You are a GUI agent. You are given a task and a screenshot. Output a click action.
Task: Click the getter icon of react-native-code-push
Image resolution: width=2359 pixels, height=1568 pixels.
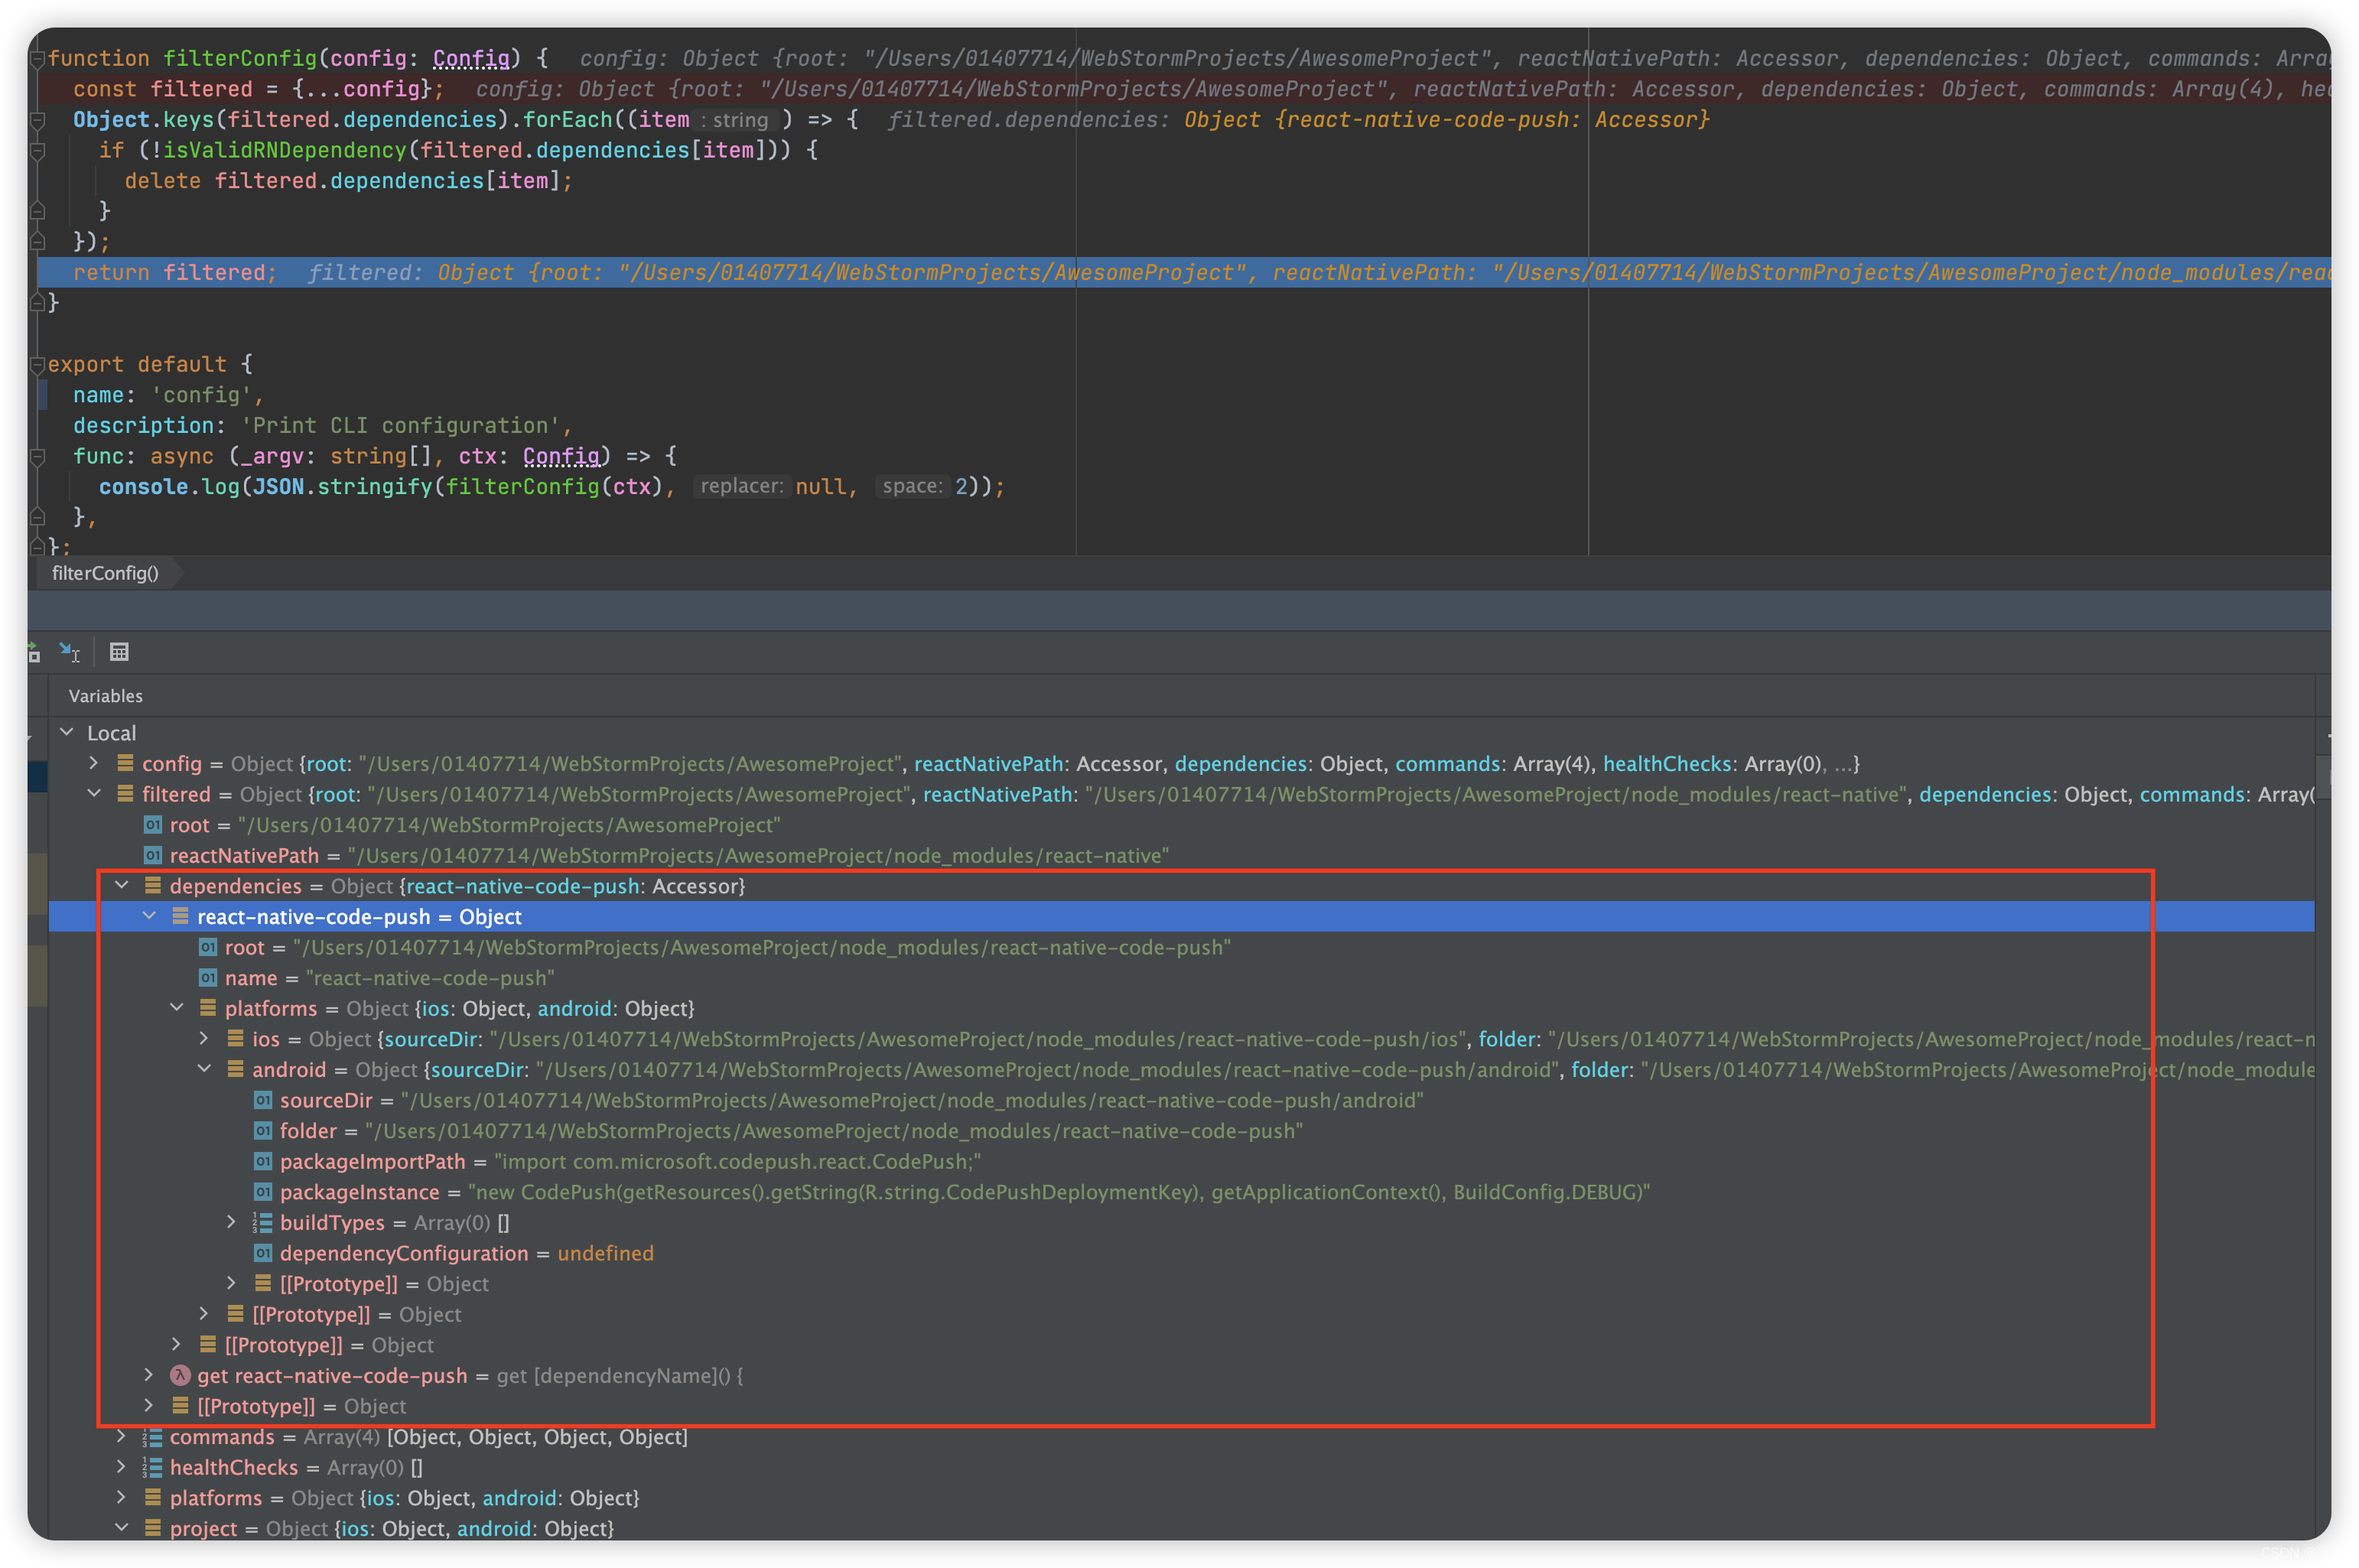pos(180,1375)
